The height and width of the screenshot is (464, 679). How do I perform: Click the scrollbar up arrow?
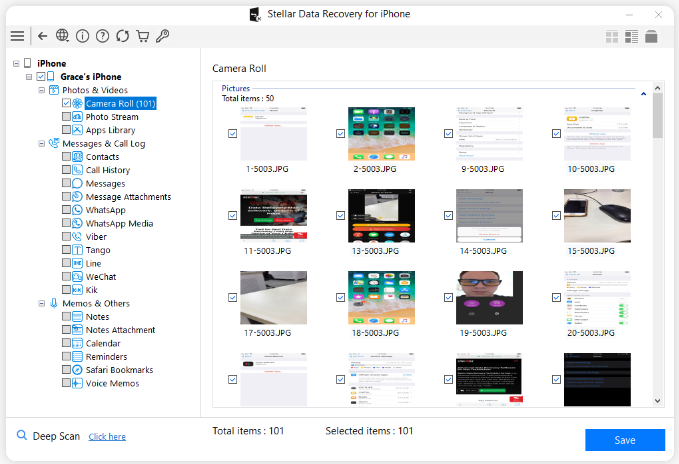coord(657,88)
